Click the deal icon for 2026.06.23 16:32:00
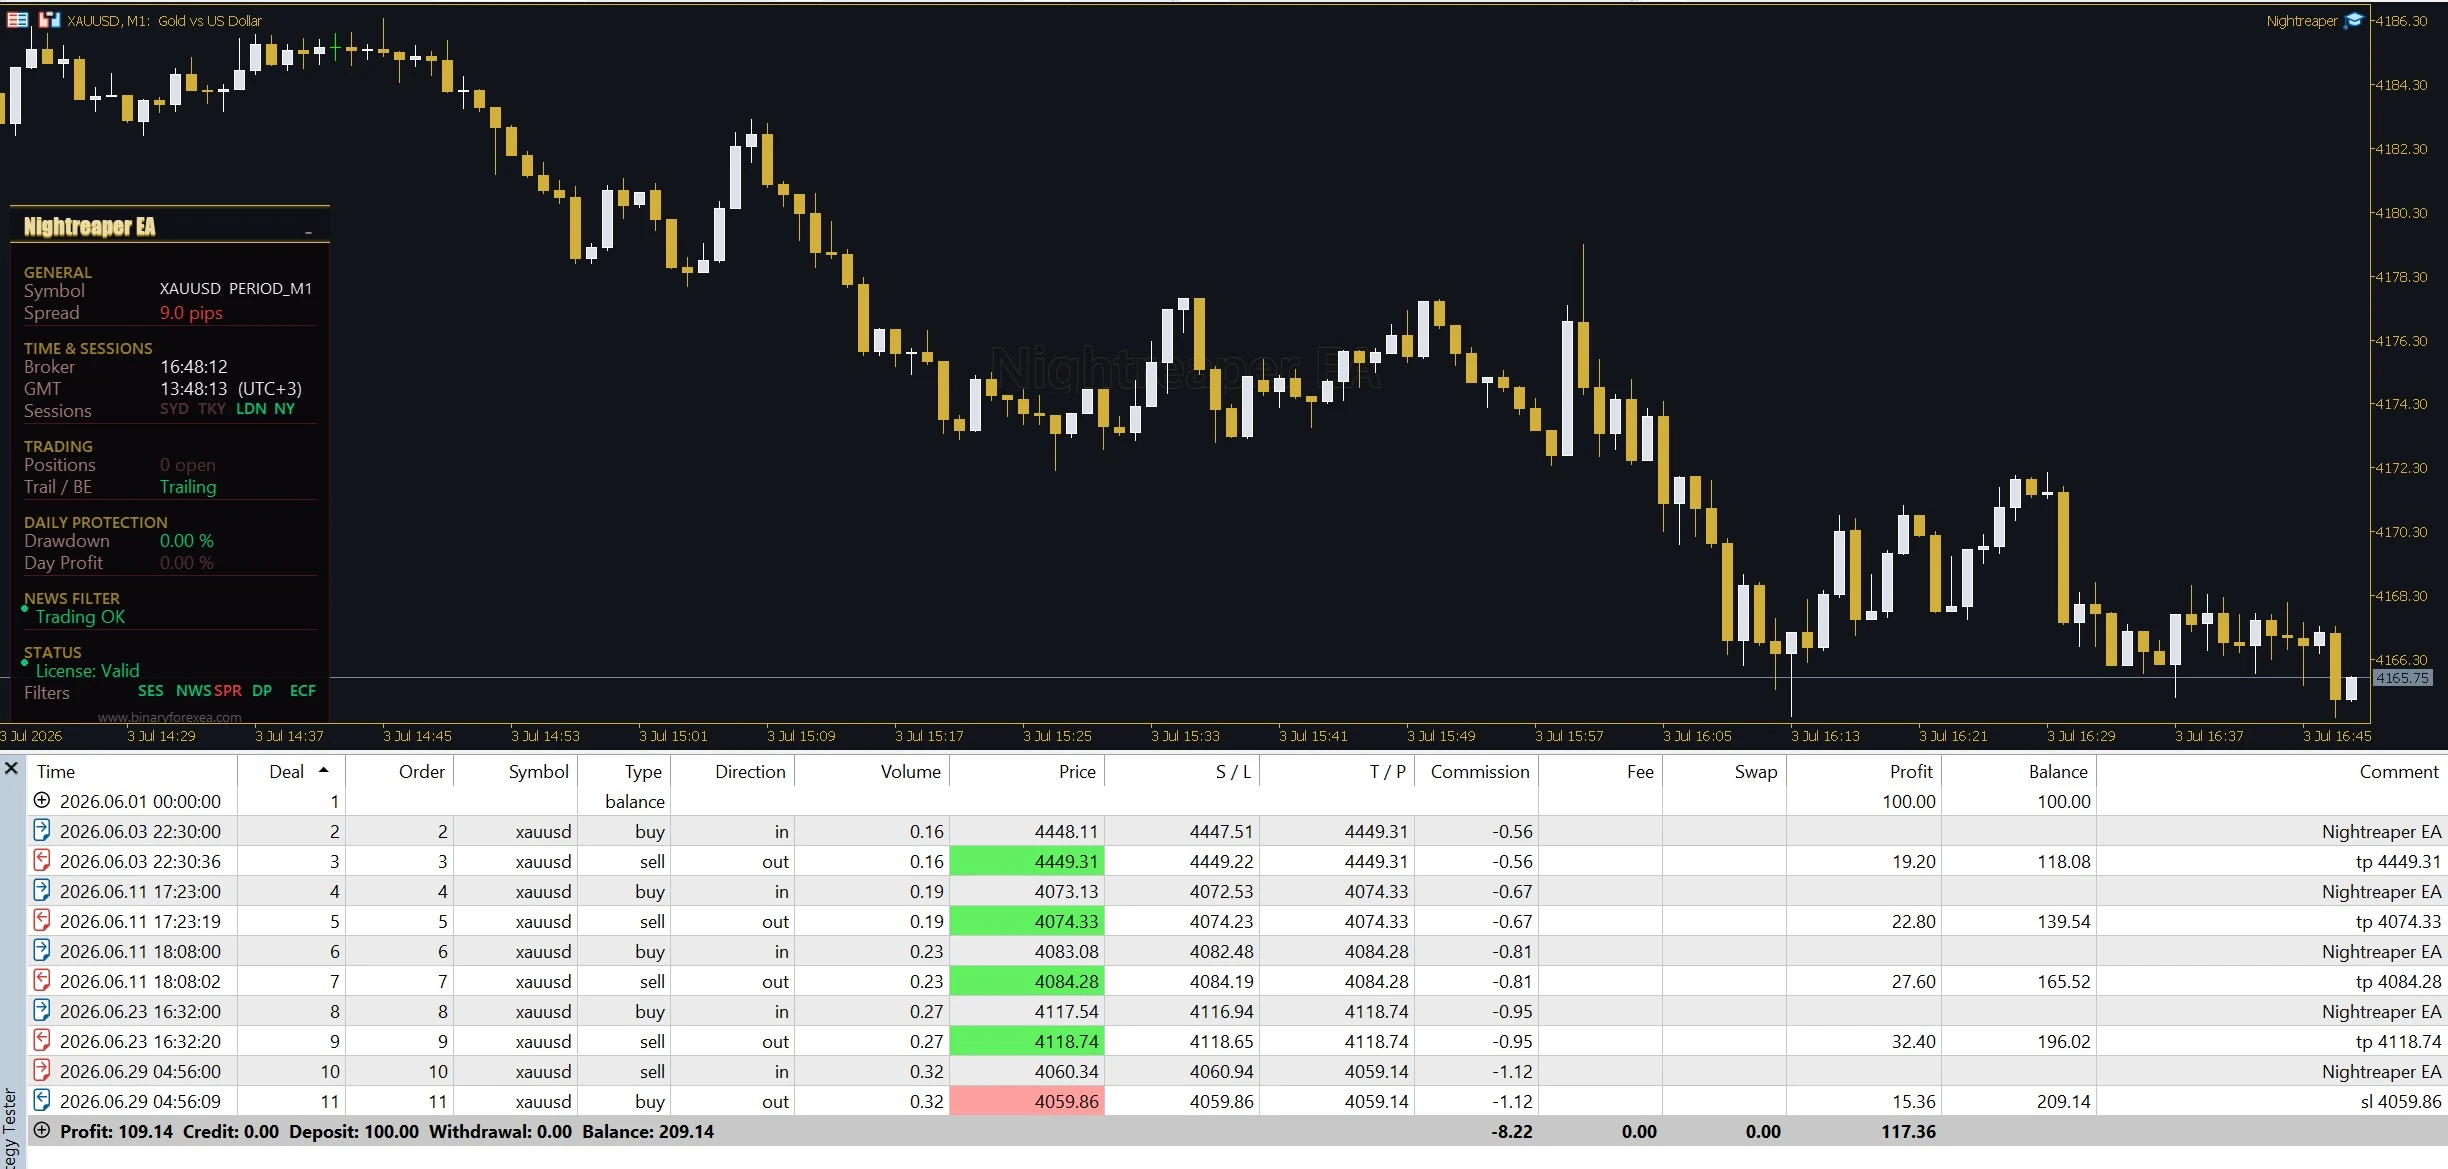This screenshot has width=2448, height=1169. (x=42, y=1010)
